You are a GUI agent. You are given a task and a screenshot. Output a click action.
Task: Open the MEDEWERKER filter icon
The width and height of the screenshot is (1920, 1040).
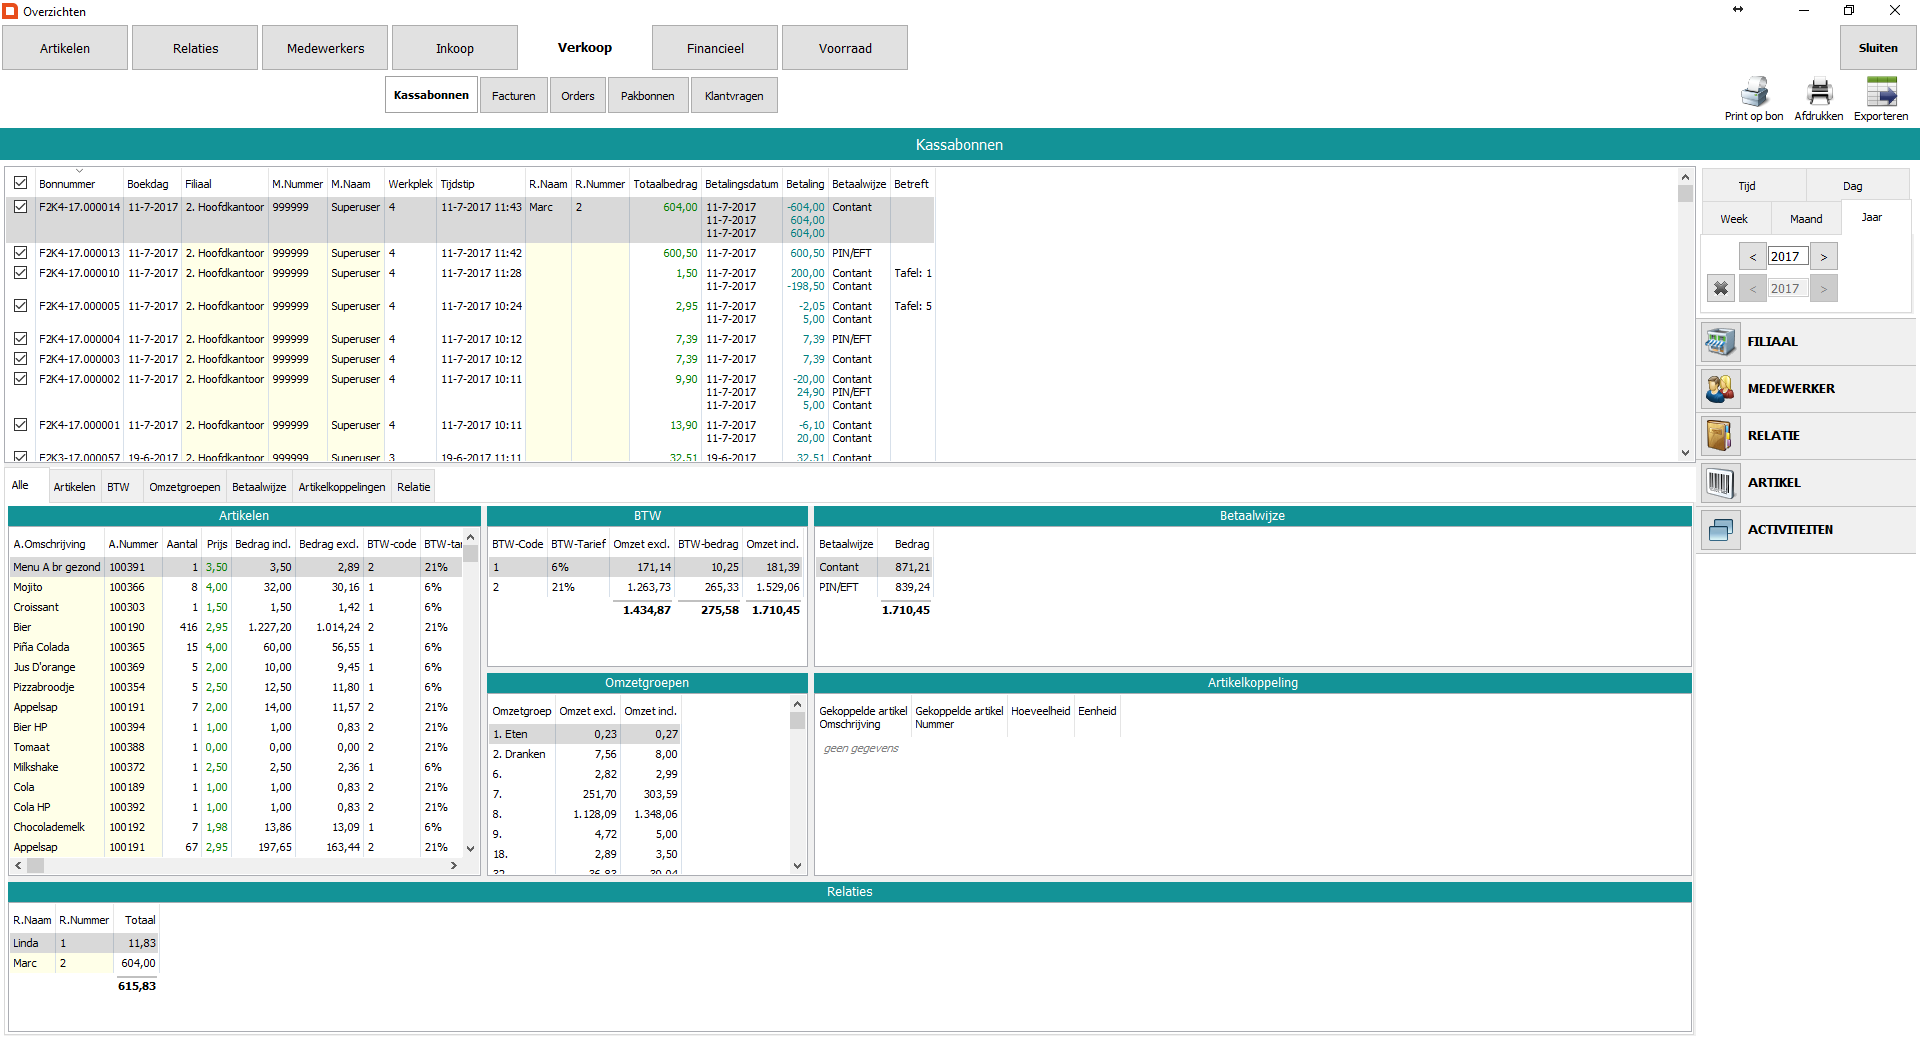(1720, 389)
